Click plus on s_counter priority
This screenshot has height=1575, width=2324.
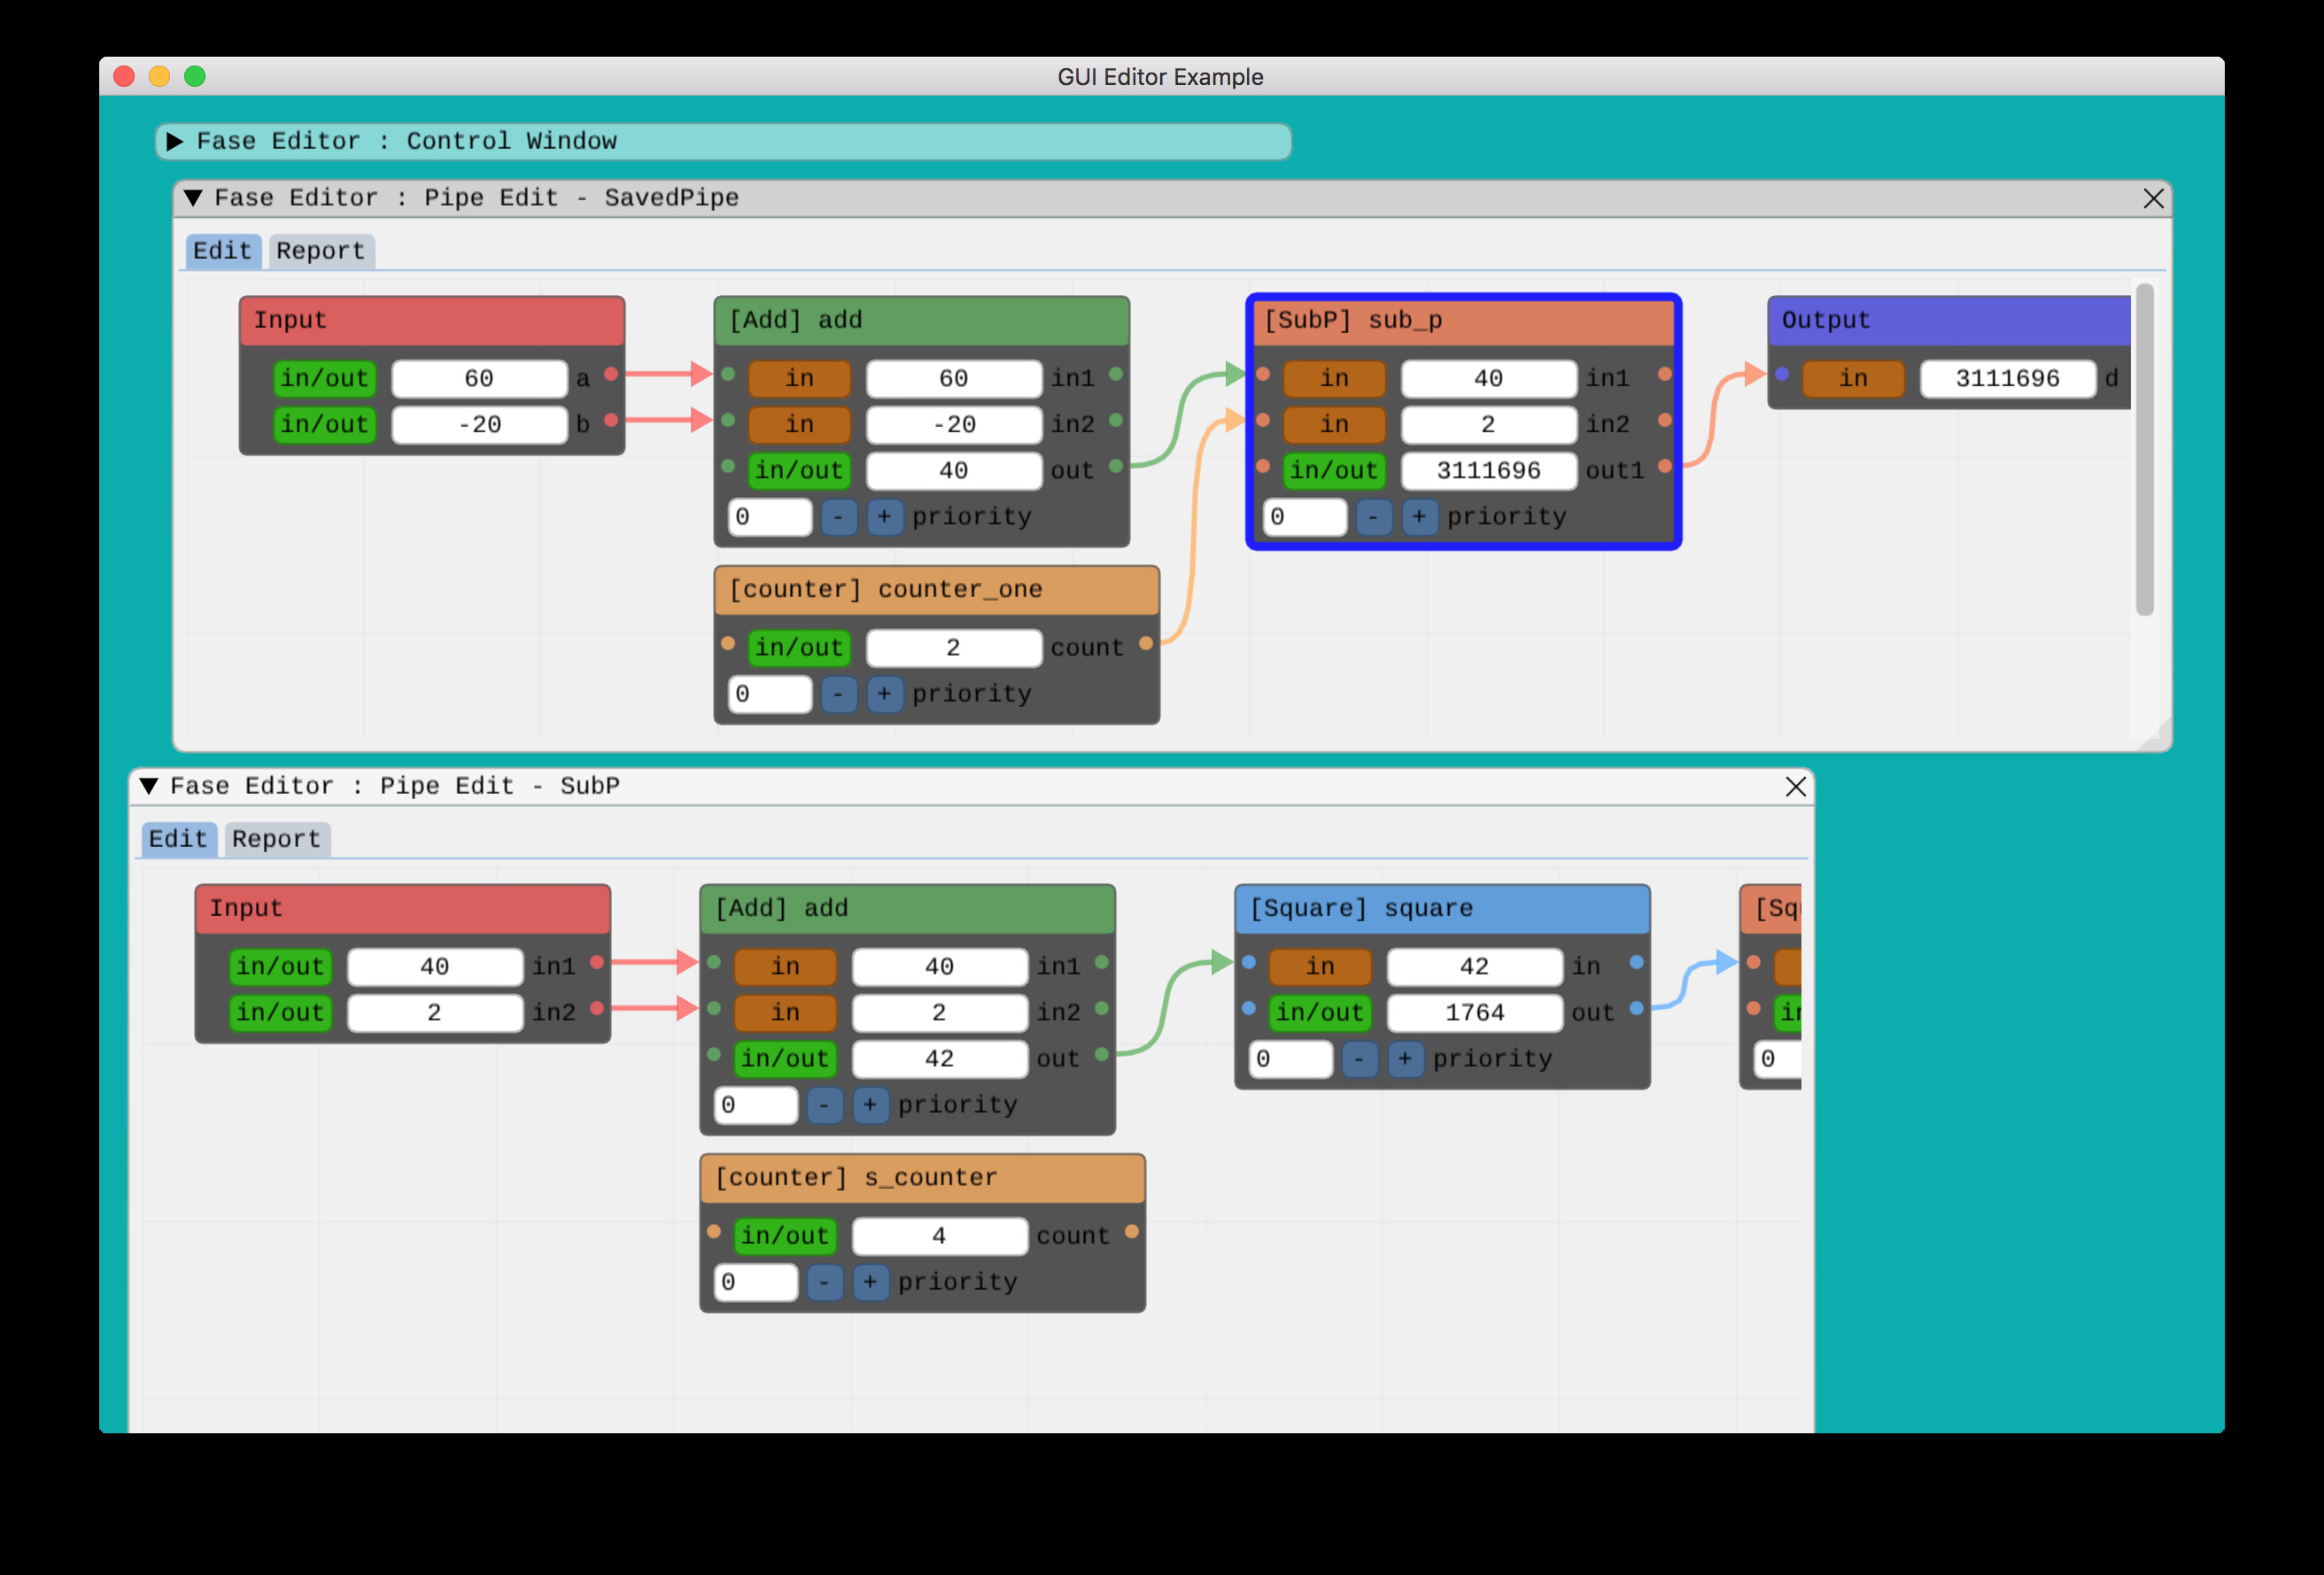pos(869,1282)
